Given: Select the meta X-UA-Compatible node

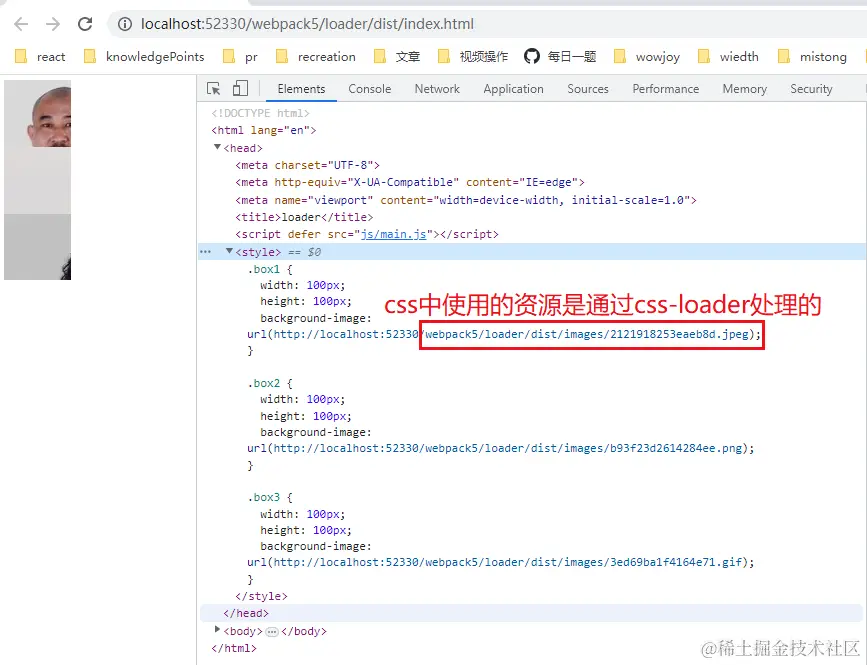Looking at the screenshot, I should pos(410,182).
